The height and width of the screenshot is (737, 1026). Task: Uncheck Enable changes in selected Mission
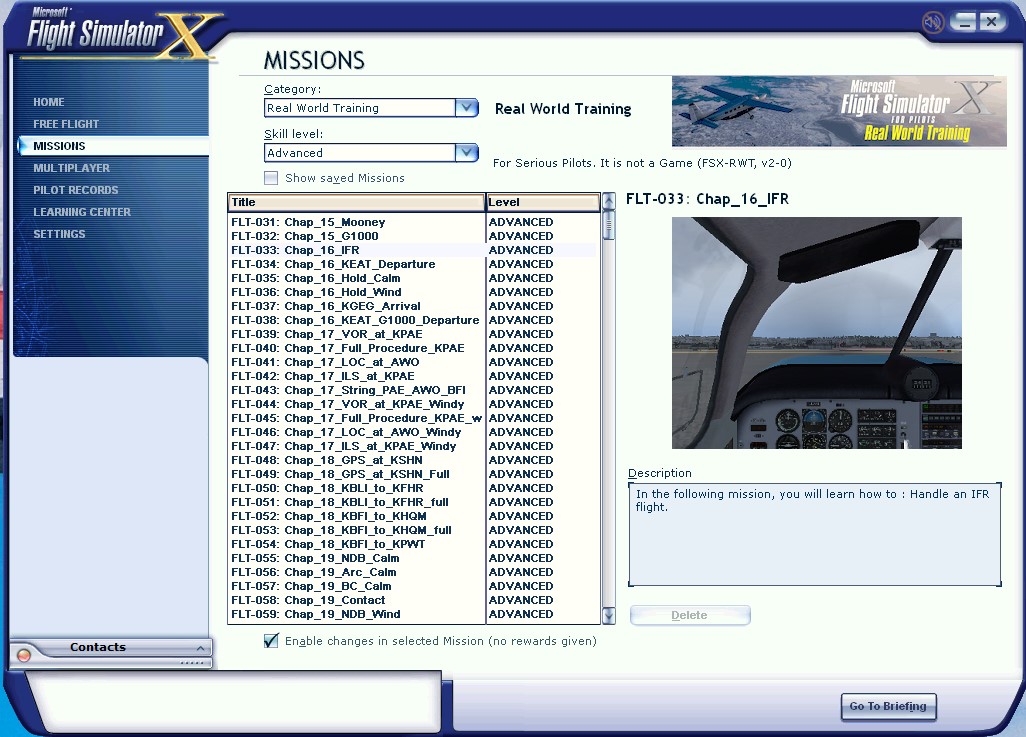pyautogui.click(x=271, y=641)
